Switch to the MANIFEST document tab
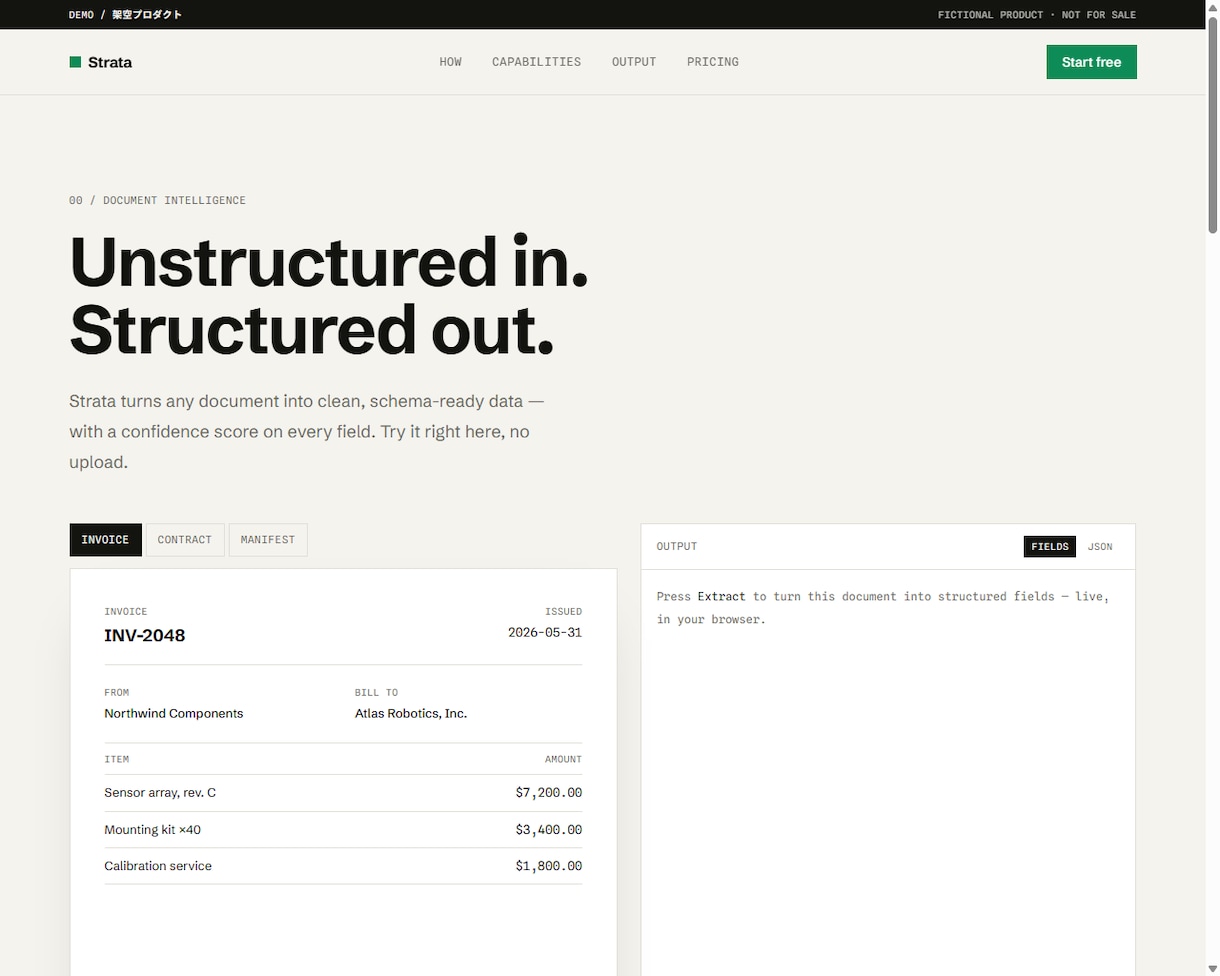Image resolution: width=1220 pixels, height=976 pixels. point(268,540)
